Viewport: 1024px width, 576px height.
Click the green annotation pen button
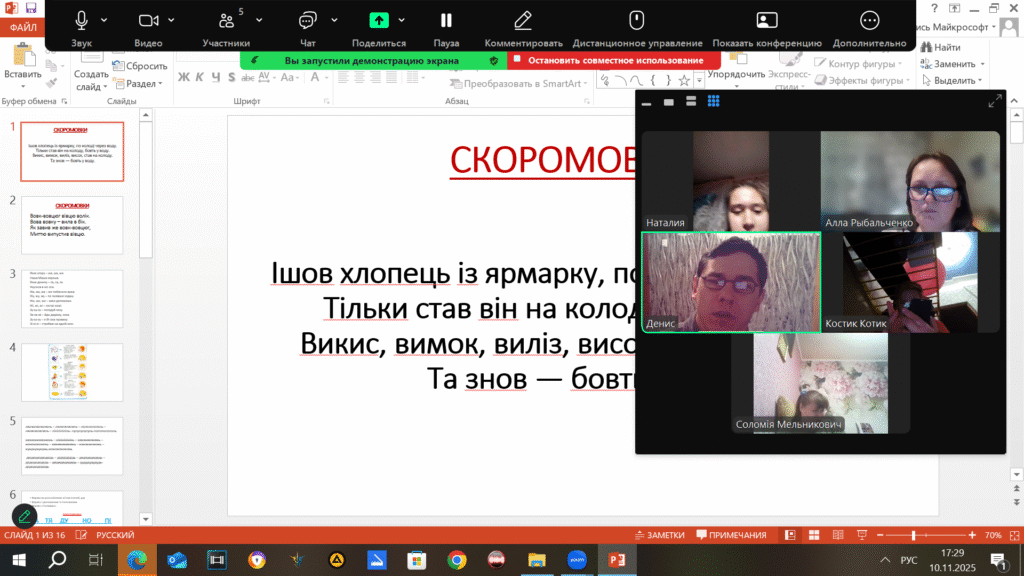24,516
